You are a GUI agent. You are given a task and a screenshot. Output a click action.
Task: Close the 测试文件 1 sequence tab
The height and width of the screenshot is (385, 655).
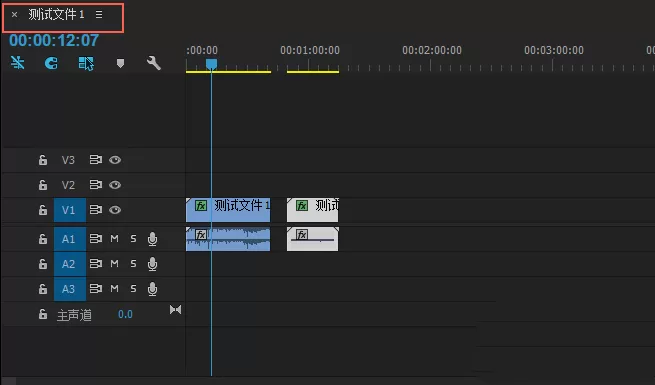[15, 15]
